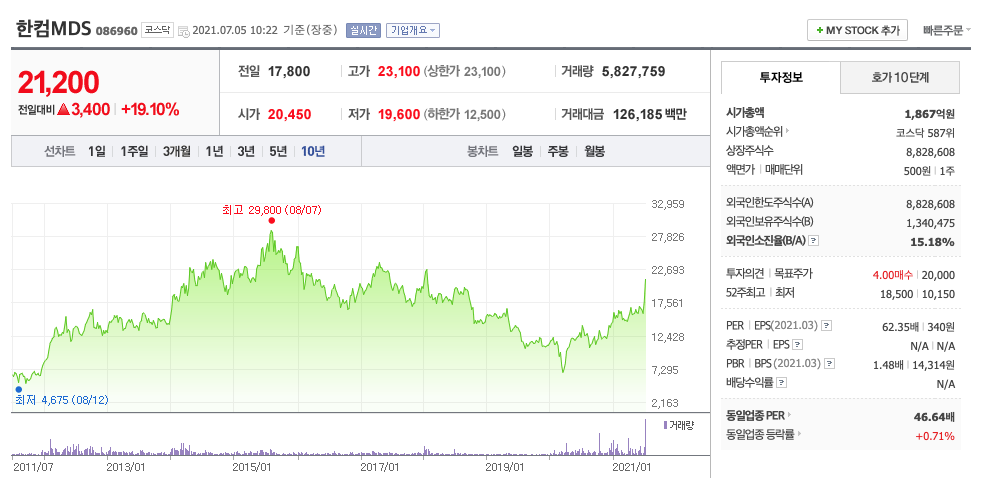Click the stock code 086960

[116, 31]
